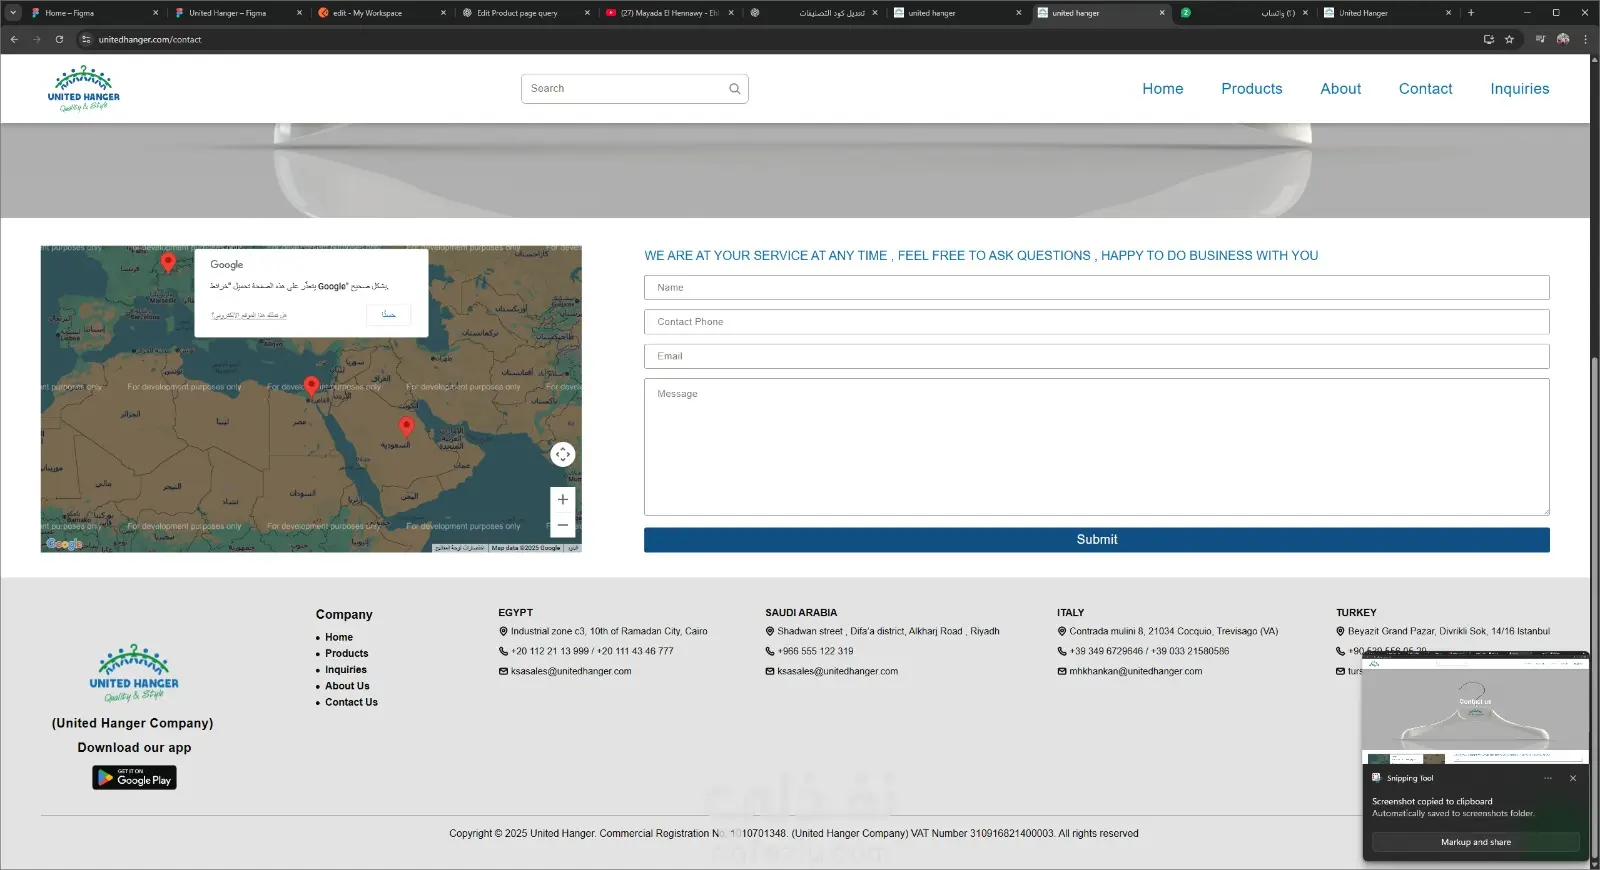Click the United Hanger logo in header
Image resolution: width=1600 pixels, height=870 pixels.
[x=84, y=89]
